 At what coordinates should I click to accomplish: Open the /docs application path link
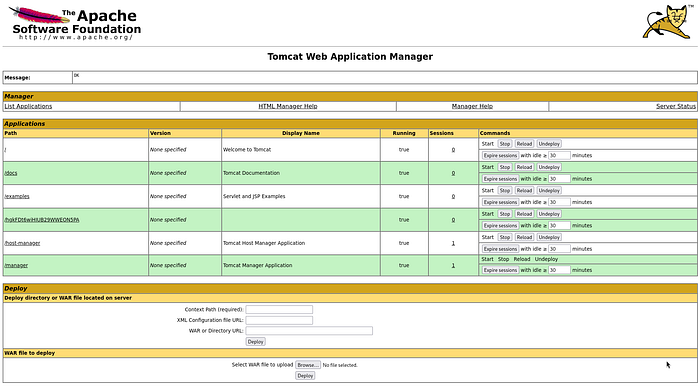[x=11, y=173]
